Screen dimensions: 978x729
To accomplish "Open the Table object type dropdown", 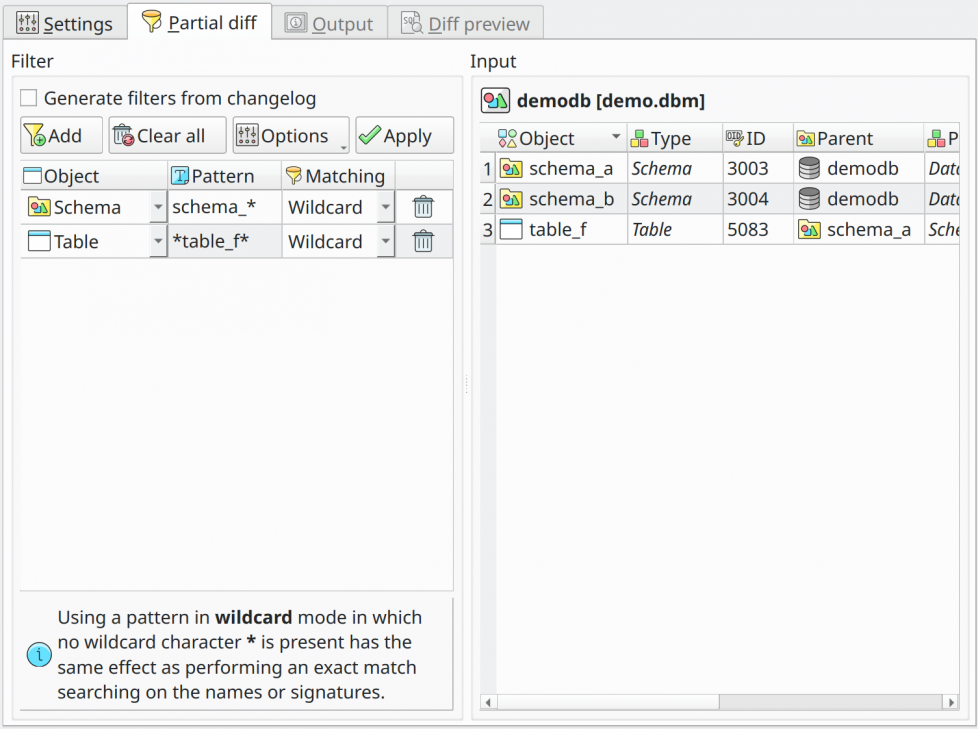I will (158, 241).
